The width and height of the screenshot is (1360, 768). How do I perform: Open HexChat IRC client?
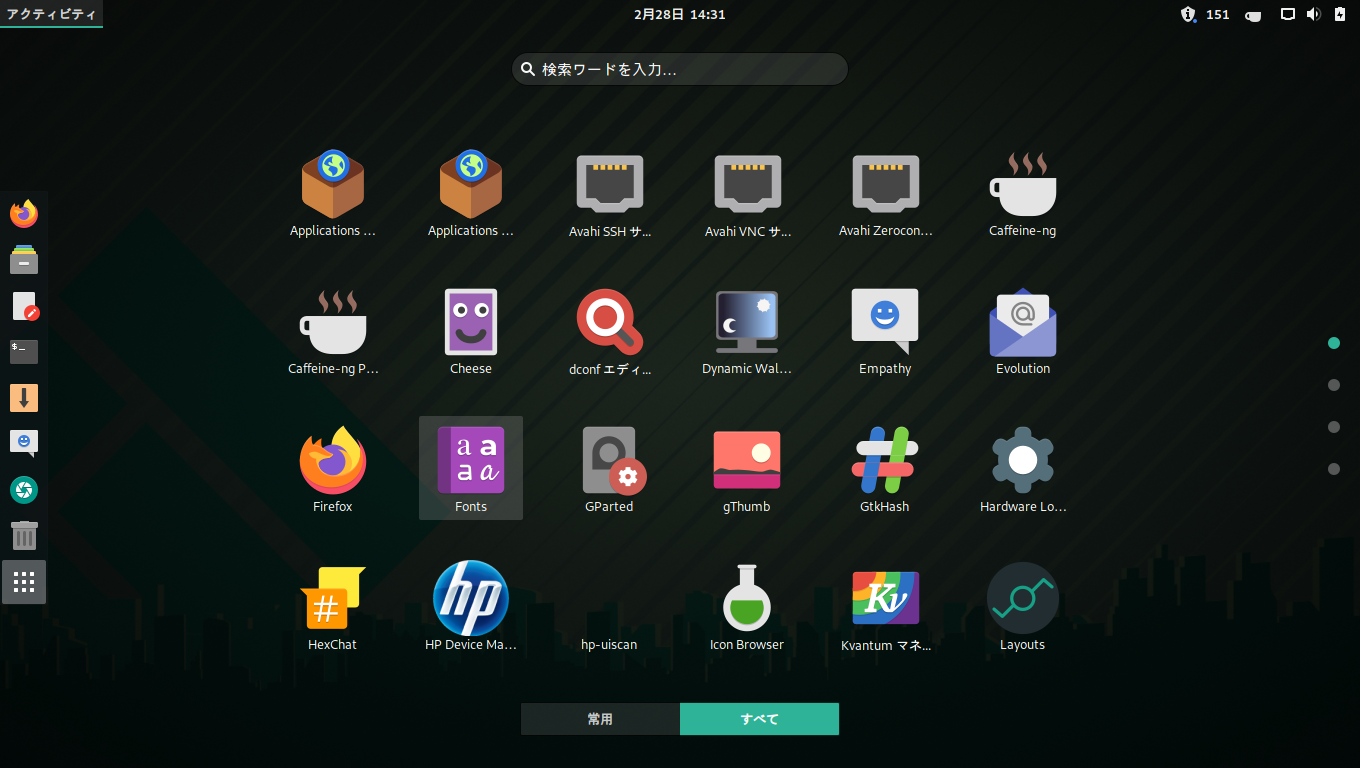[x=333, y=608]
